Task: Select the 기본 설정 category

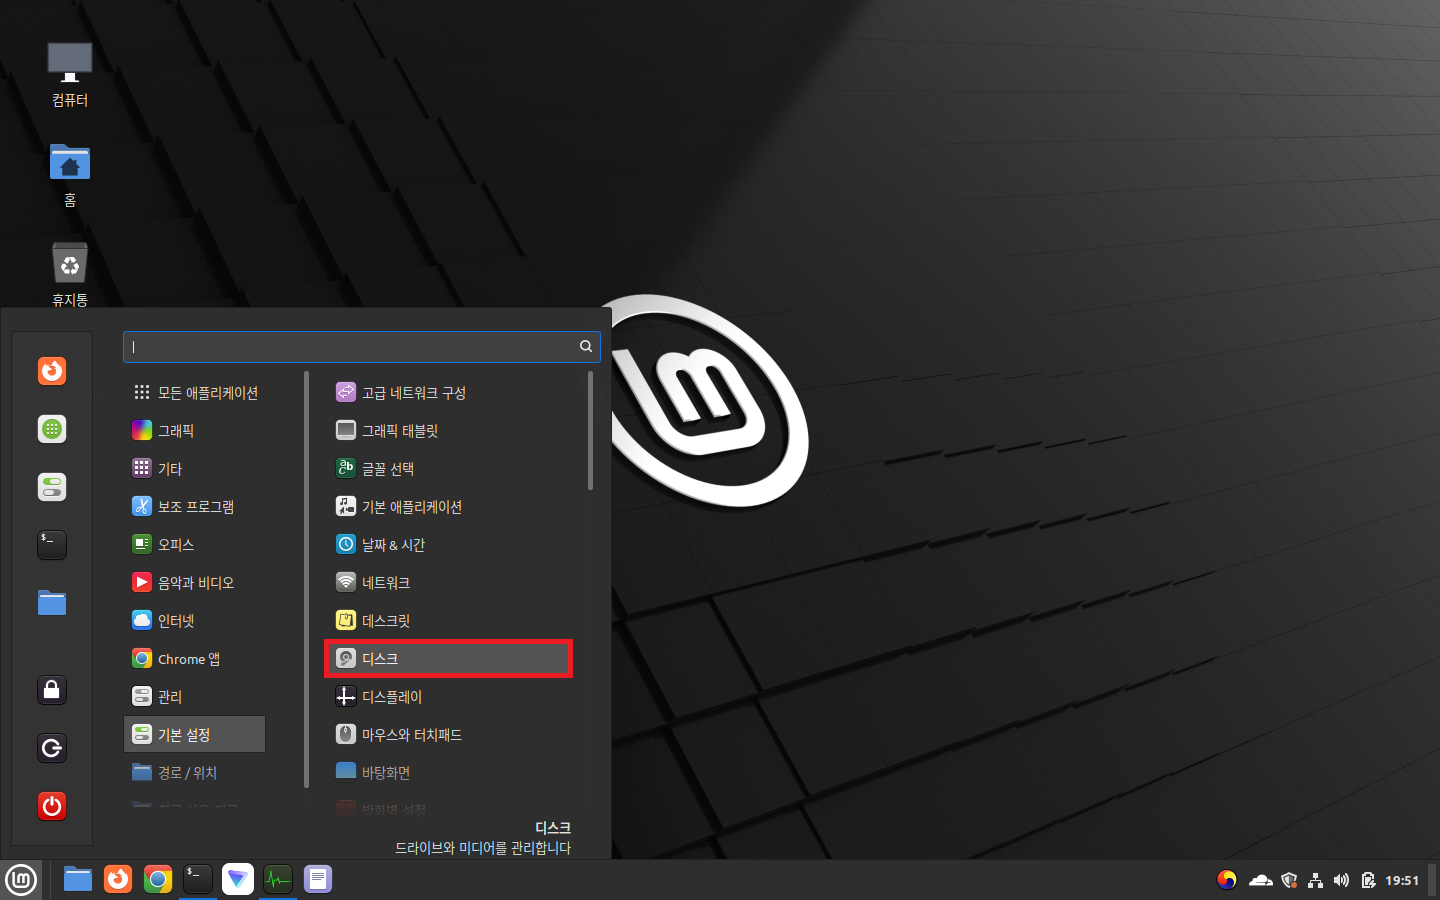Action: pos(195,735)
